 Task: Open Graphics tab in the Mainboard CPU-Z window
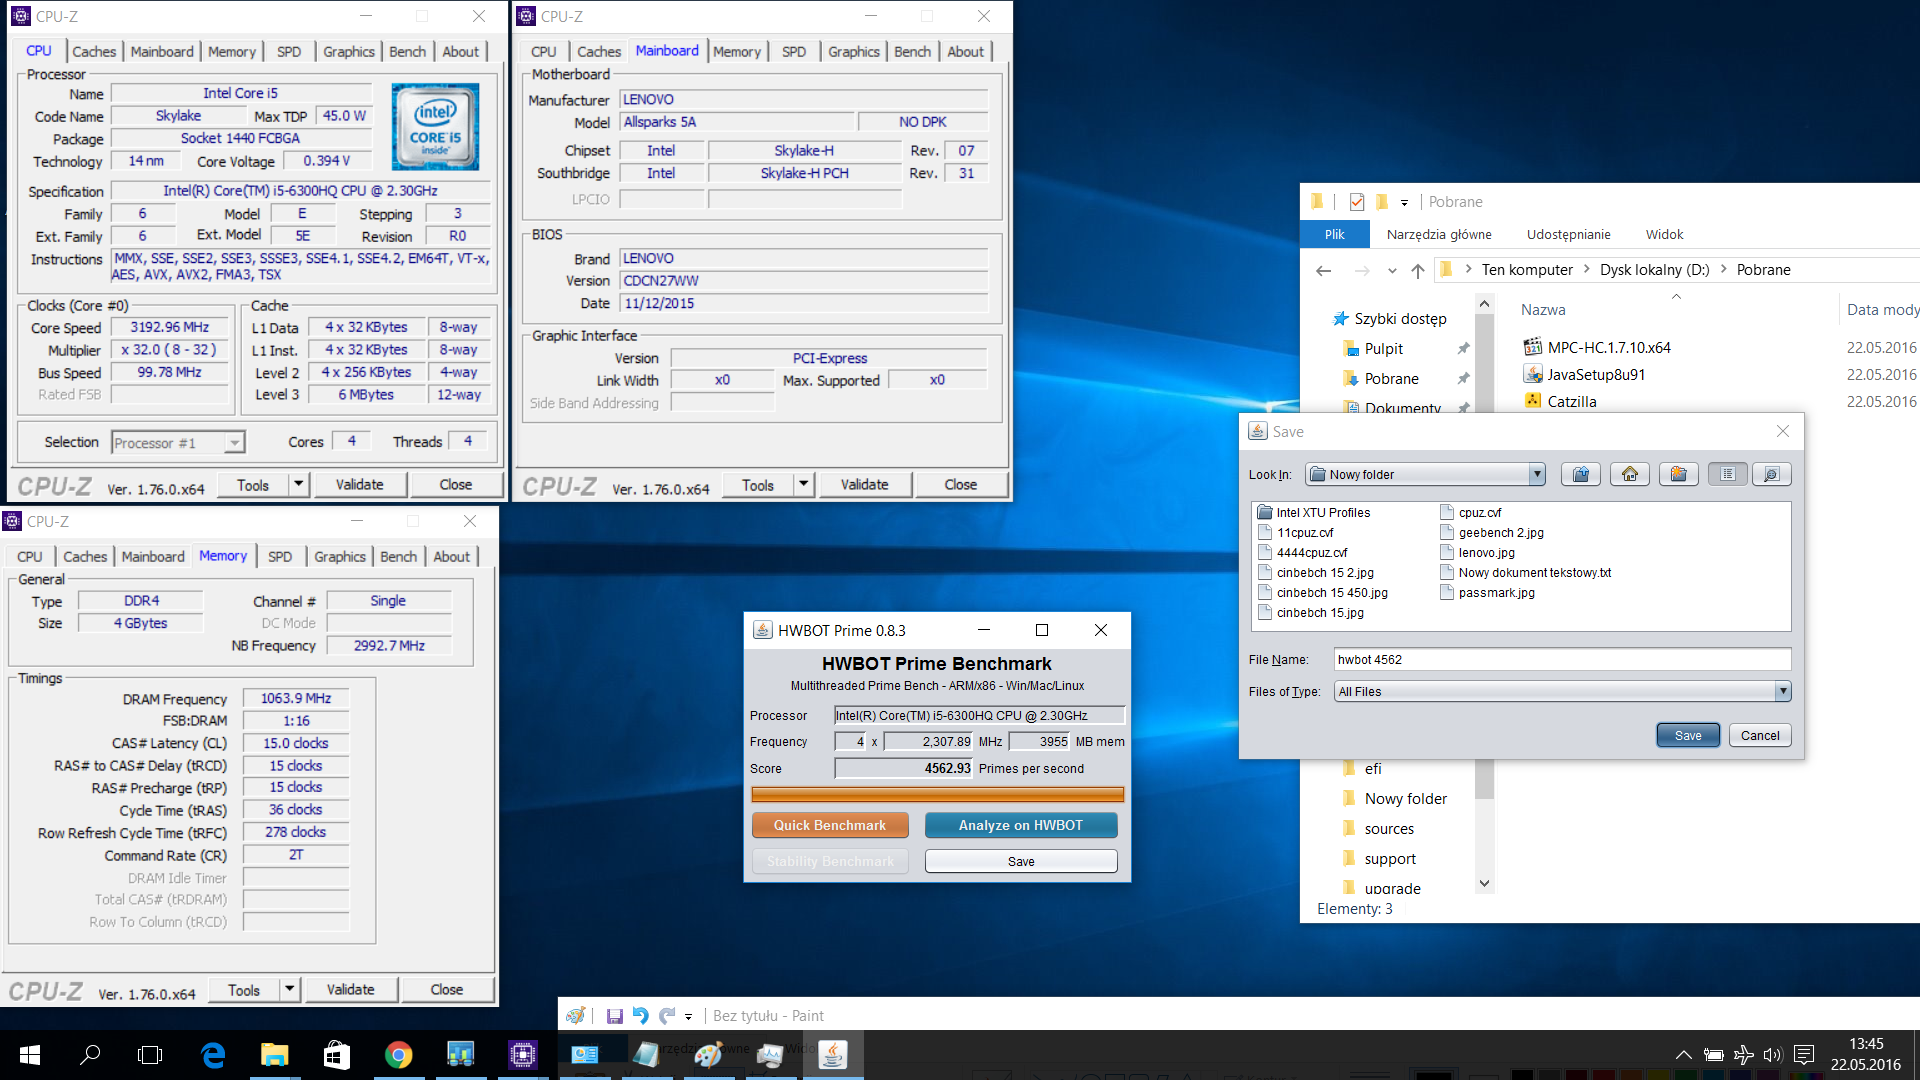pos(853,52)
